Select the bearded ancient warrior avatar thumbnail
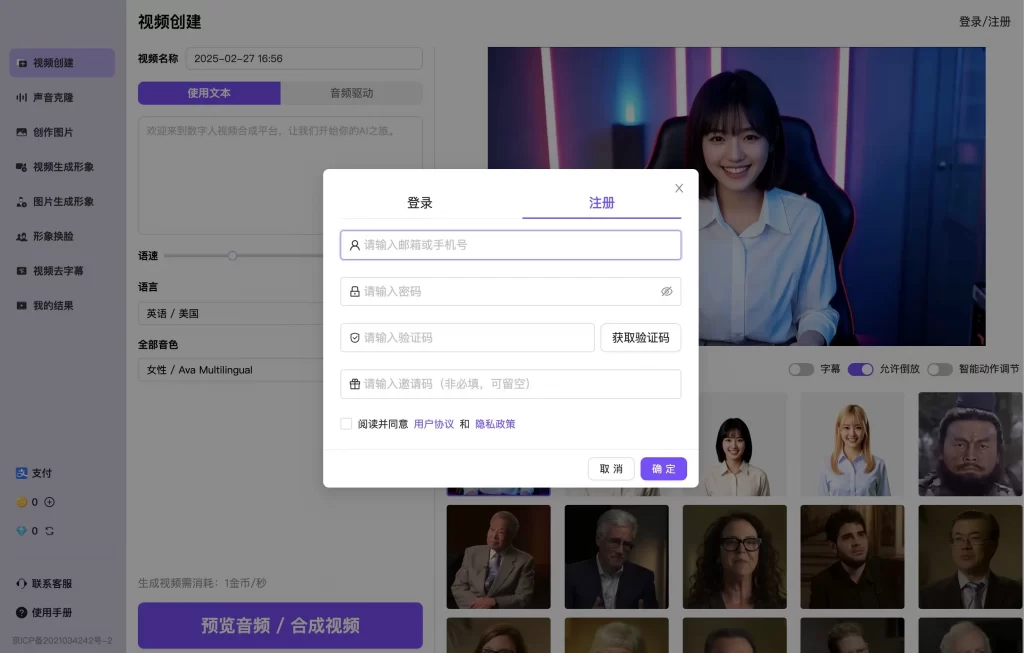The width and height of the screenshot is (1024, 653). [970, 444]
